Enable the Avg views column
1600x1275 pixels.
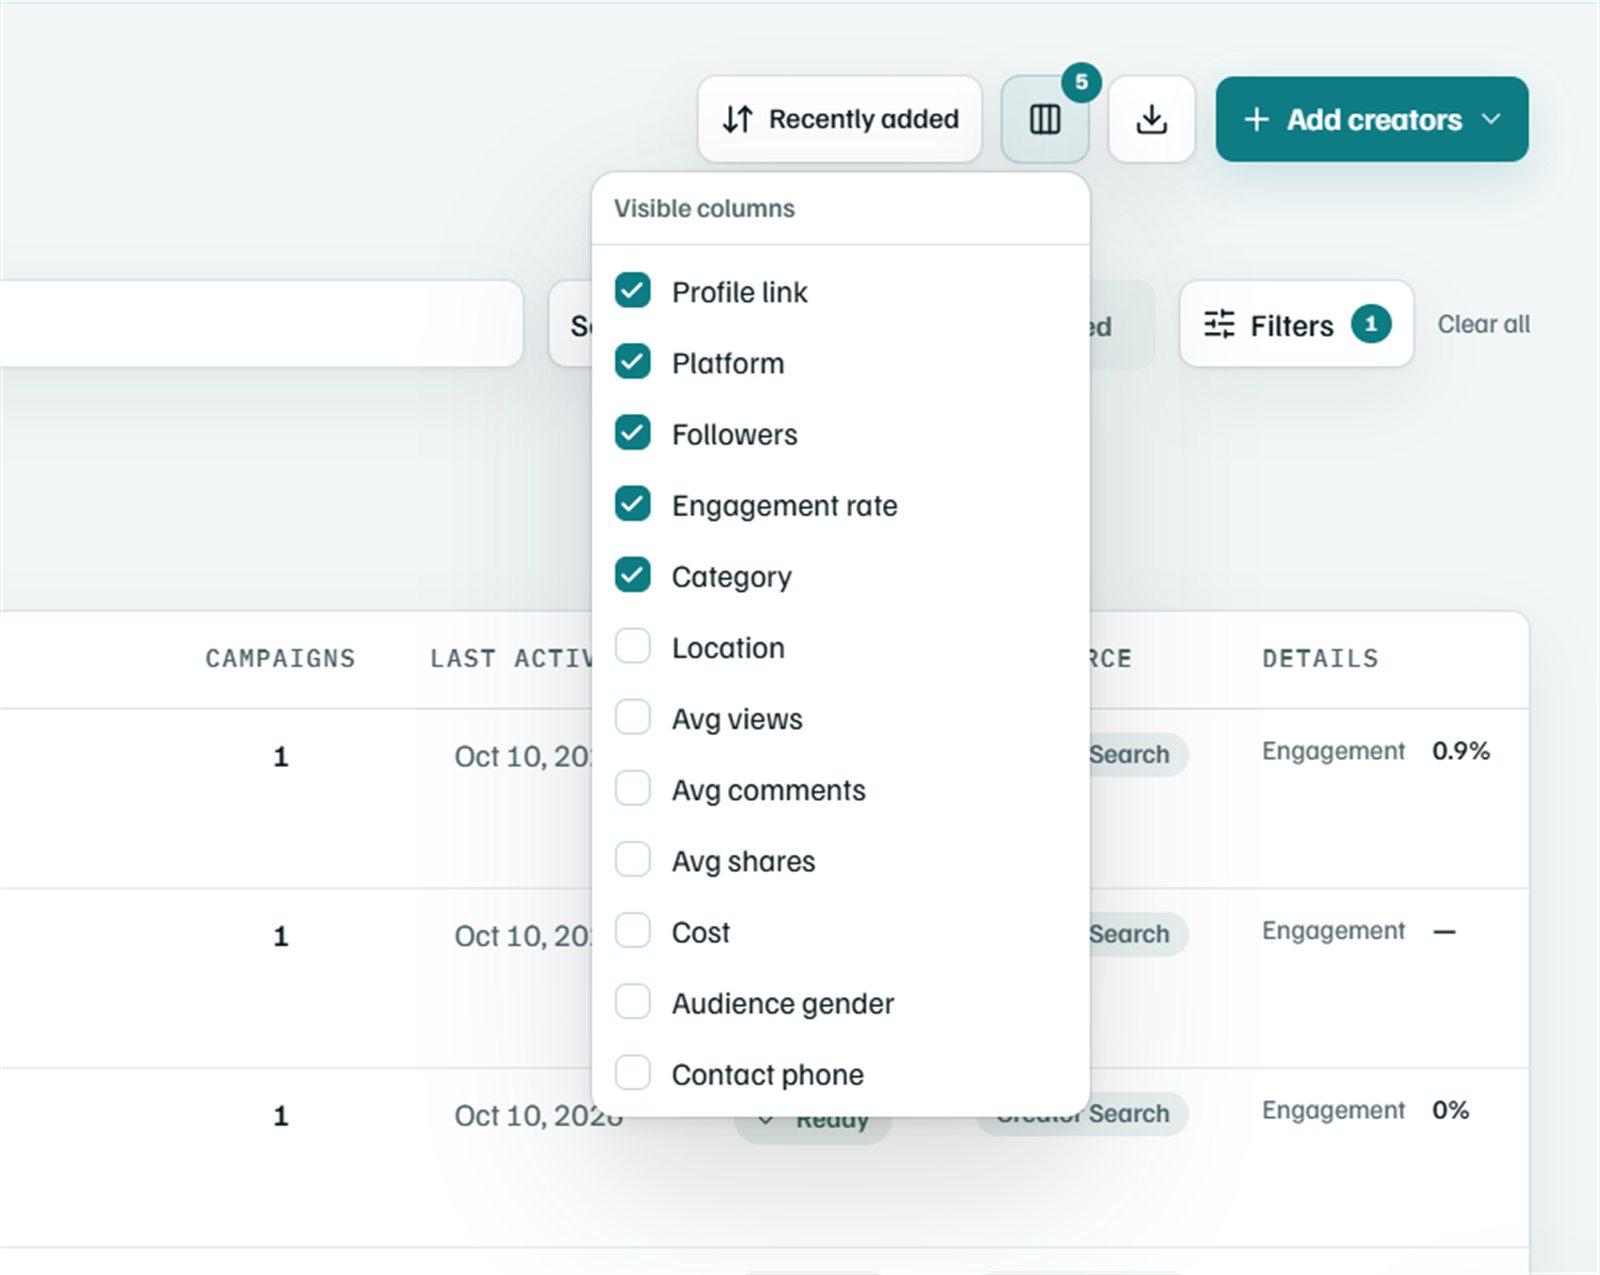coord(633,717)
